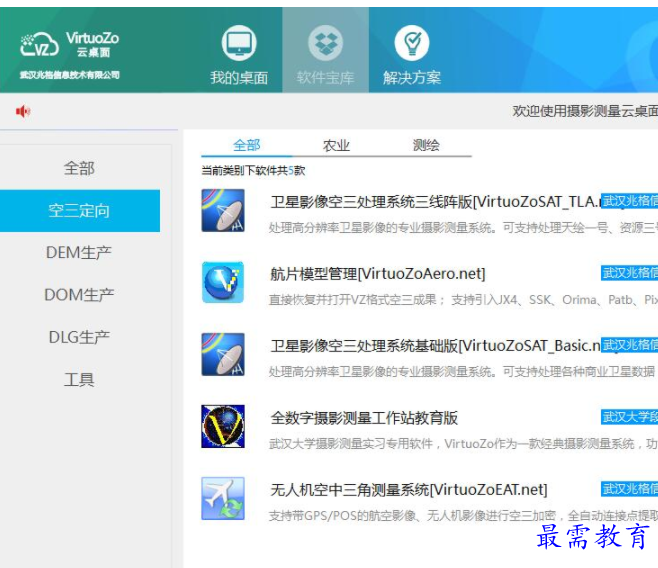Select DEM生产 category
The image size is (658, 568).
tap(79, 253)
